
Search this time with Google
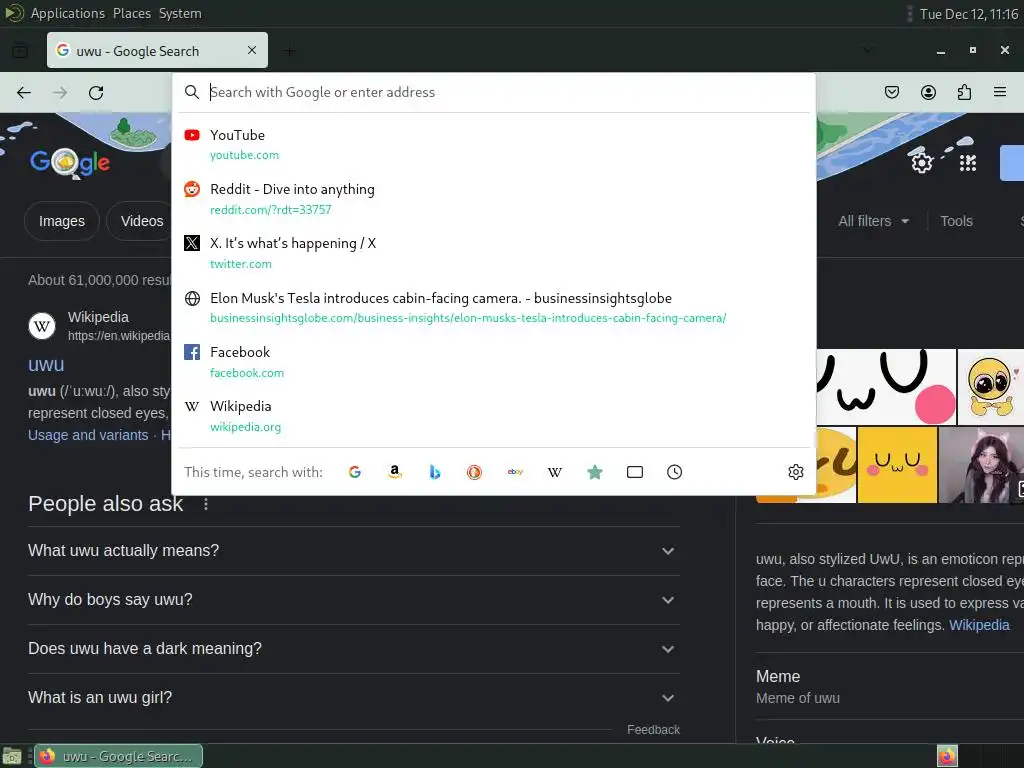[355, 472]
